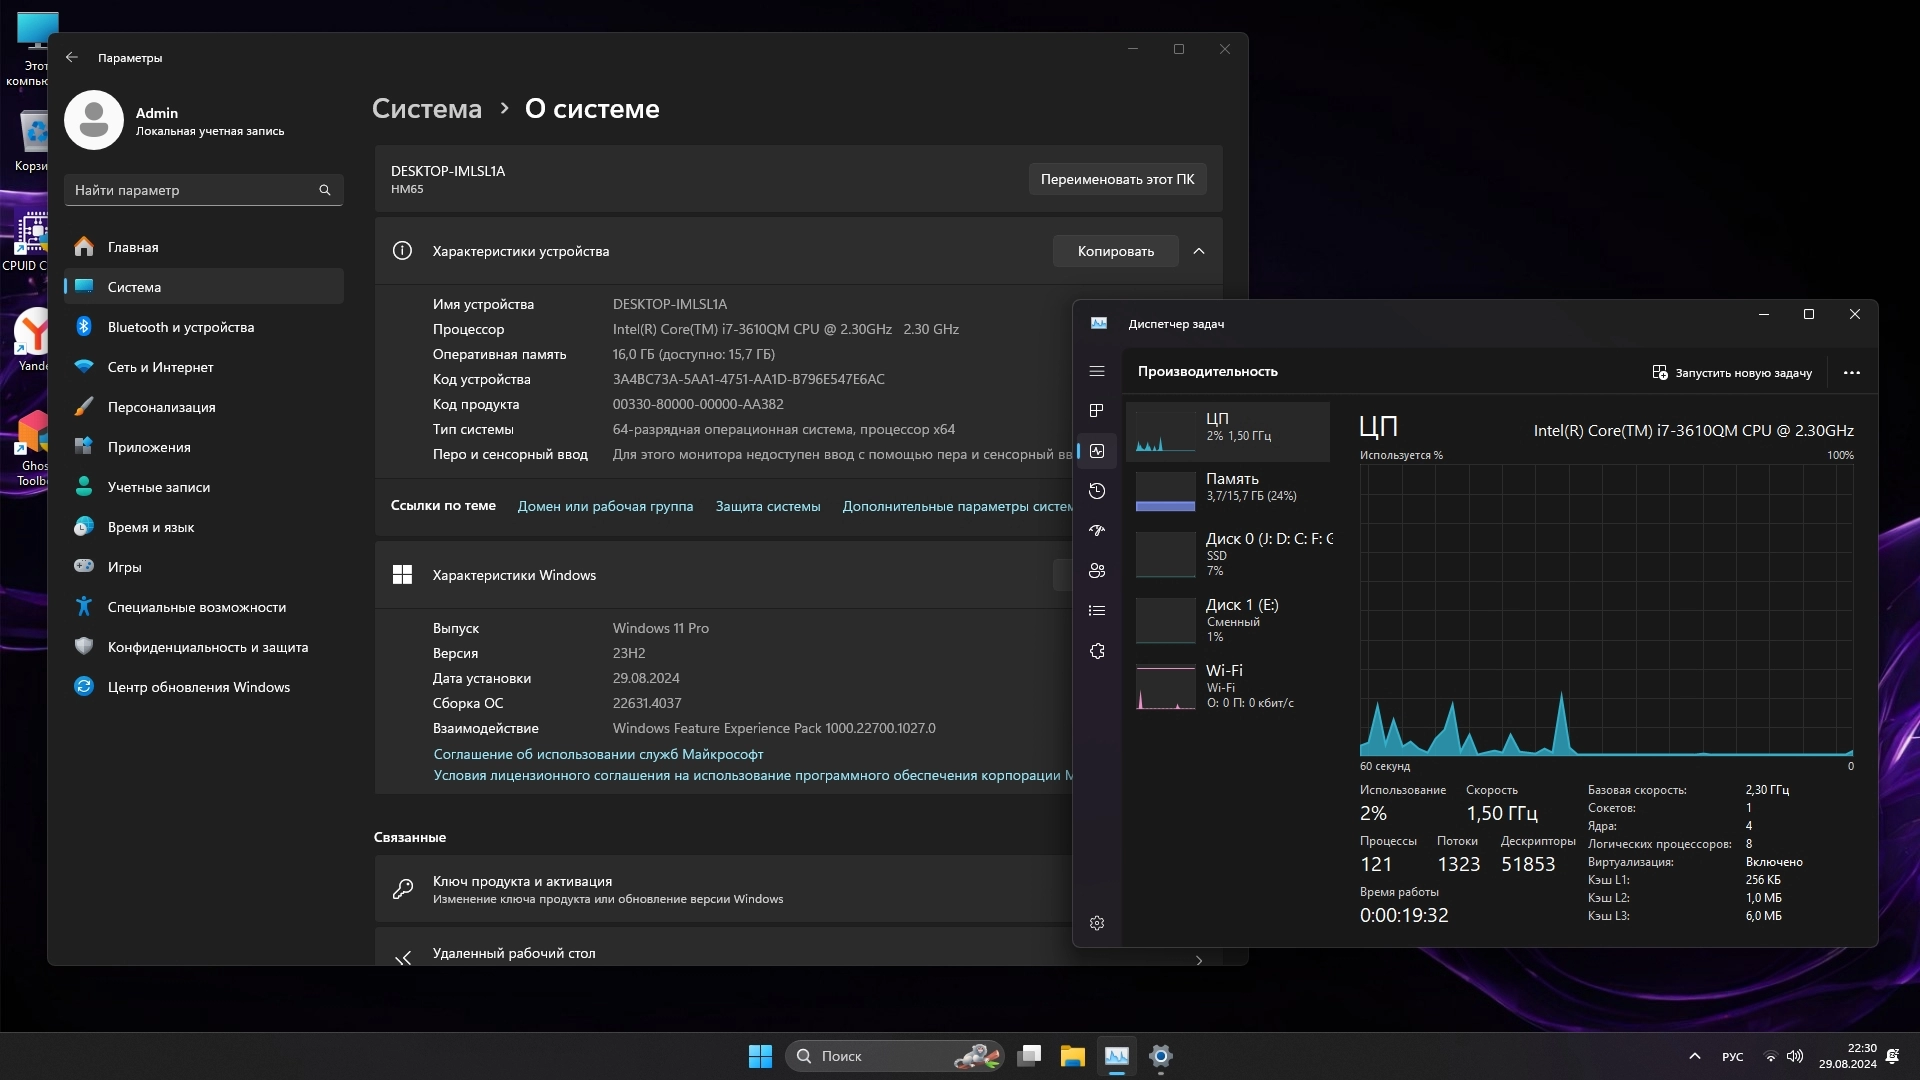The image size is (1920, 1080).
Task: Click Запустить новую задачу in Task Manager
Action: tap(1732, 373)
